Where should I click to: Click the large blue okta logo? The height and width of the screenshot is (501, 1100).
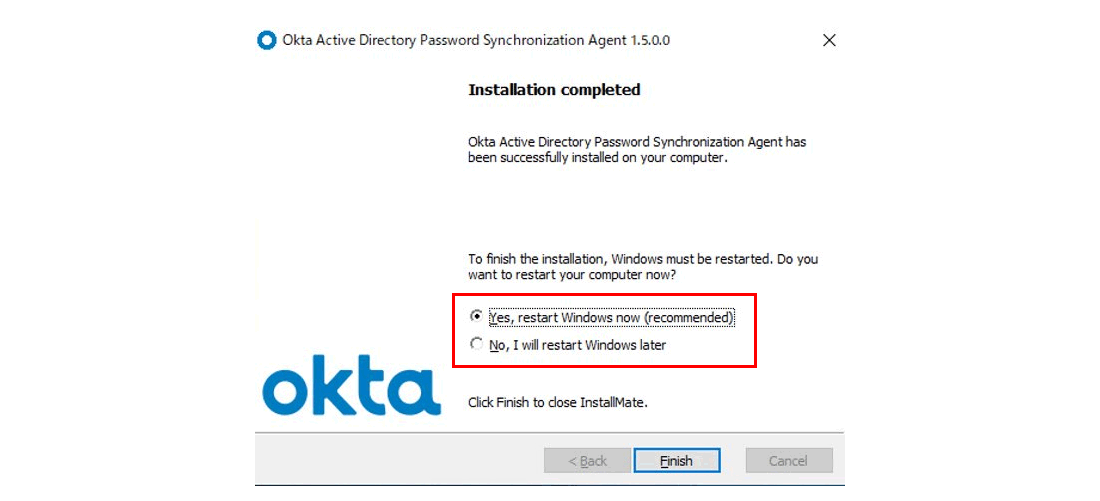351,385
